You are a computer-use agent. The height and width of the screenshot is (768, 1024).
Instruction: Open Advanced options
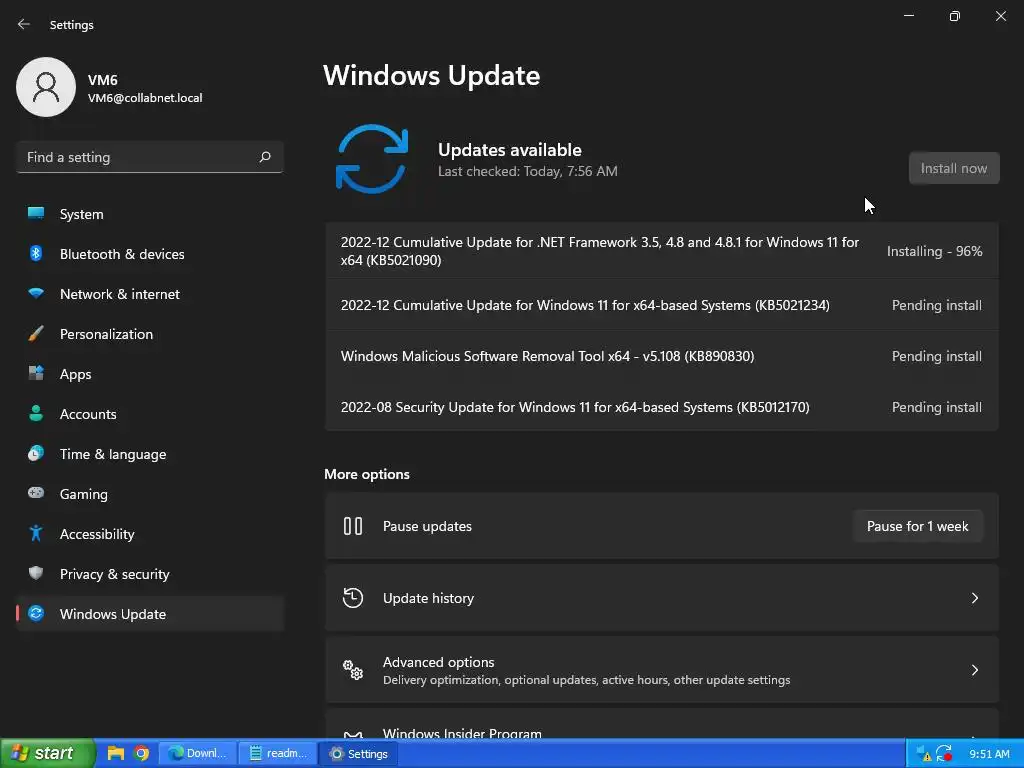point(662,670)
